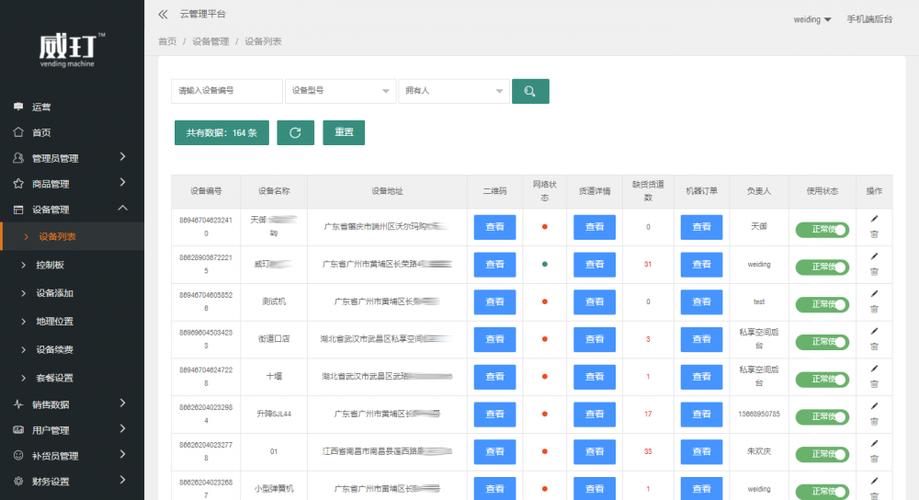Select 地理位置 submenu item

click(72, 321)
